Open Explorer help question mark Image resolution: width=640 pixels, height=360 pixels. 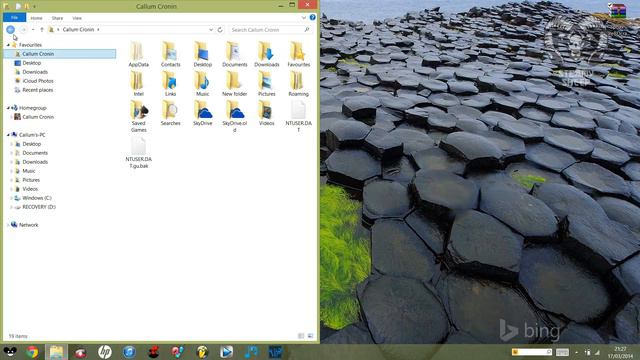pyautogui.click(x=312, y=18)
